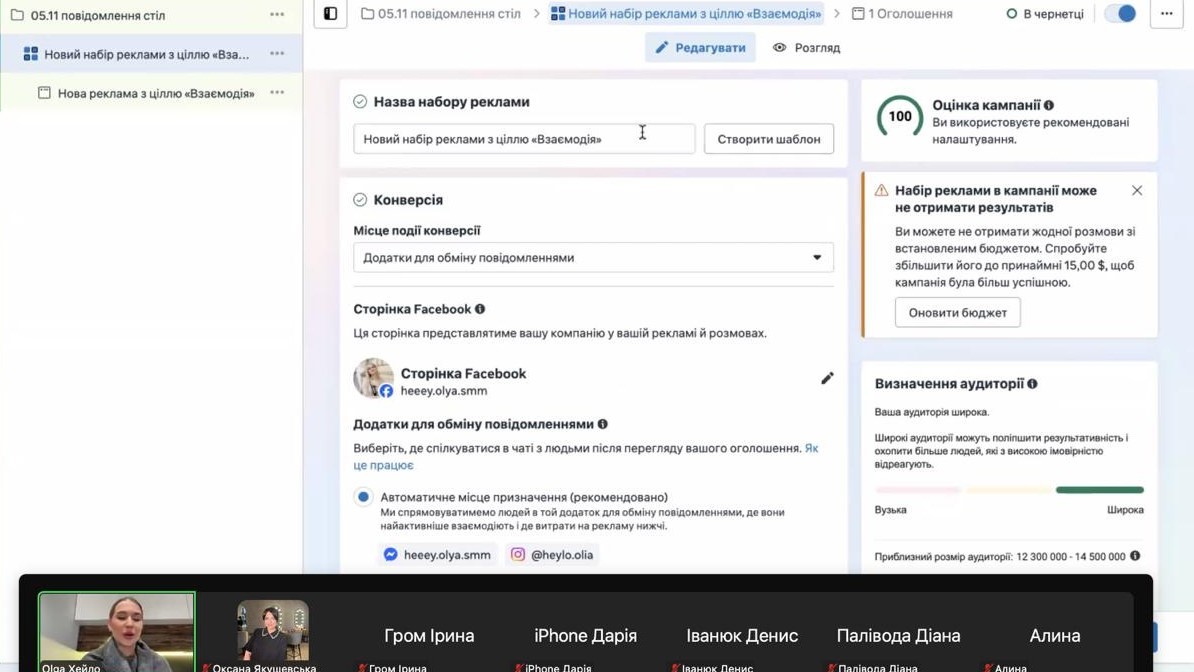Screen dimensions: 1194x672
Task: Open 05.11 повідомлення стіл breadcrumb
Action: tap(441, 14)
